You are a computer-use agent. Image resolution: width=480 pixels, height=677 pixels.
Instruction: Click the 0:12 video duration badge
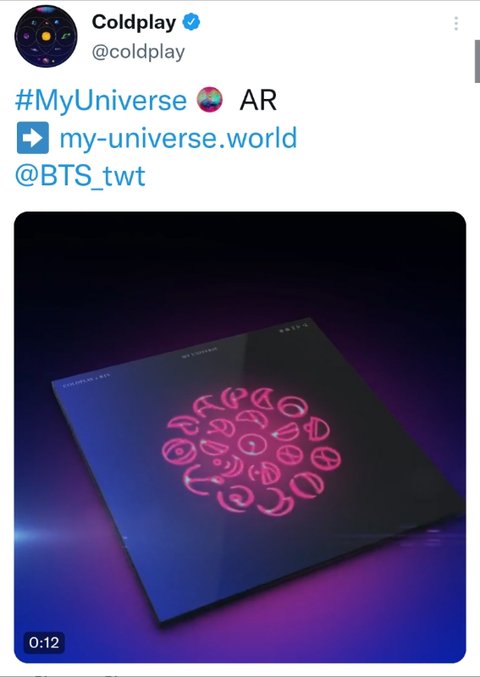pyautogui.click(x=44, y=643)
